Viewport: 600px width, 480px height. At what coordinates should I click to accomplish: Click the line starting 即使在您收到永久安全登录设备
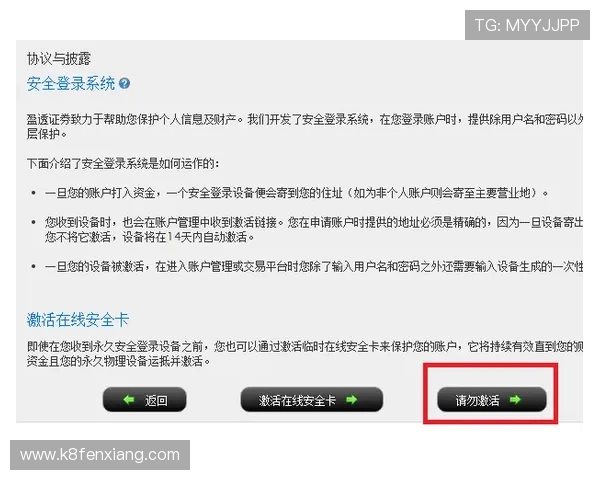[305, 347]
